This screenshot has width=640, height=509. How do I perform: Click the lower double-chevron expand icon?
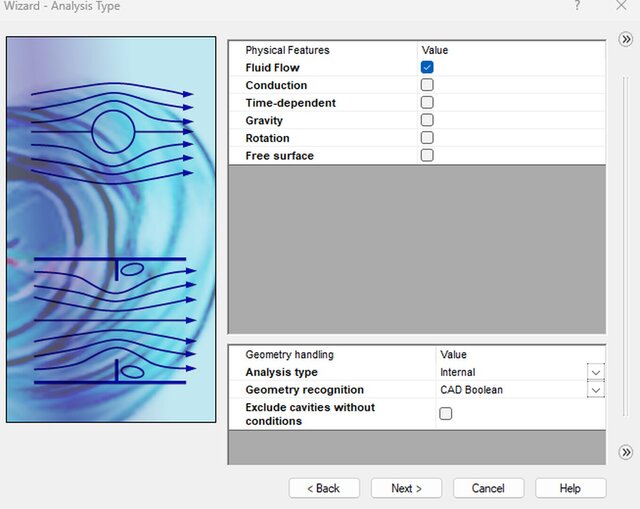pyautogui.click(x=625, y=452)
